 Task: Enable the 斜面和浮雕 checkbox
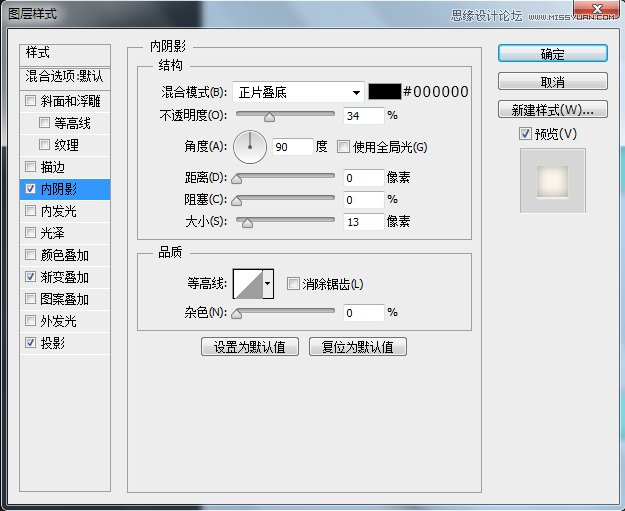(x=30, y=100)
